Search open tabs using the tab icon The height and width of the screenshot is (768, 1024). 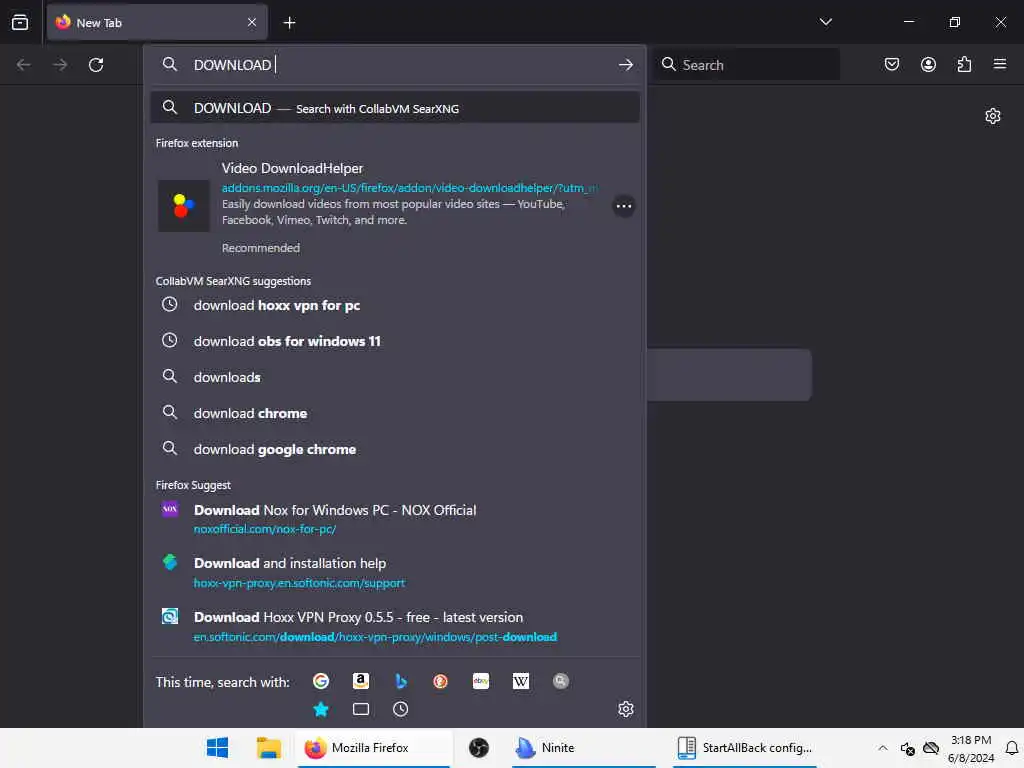coord(360,709)
